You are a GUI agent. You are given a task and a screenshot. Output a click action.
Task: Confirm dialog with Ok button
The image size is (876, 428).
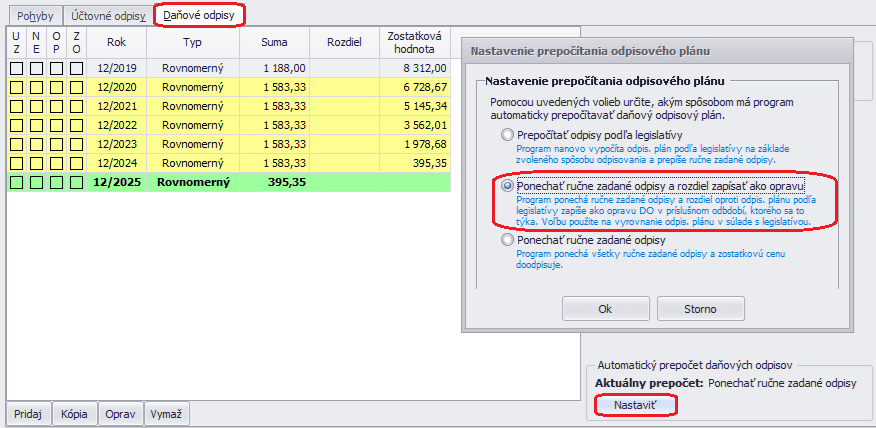pyautogui.click(x=605, y=309)
